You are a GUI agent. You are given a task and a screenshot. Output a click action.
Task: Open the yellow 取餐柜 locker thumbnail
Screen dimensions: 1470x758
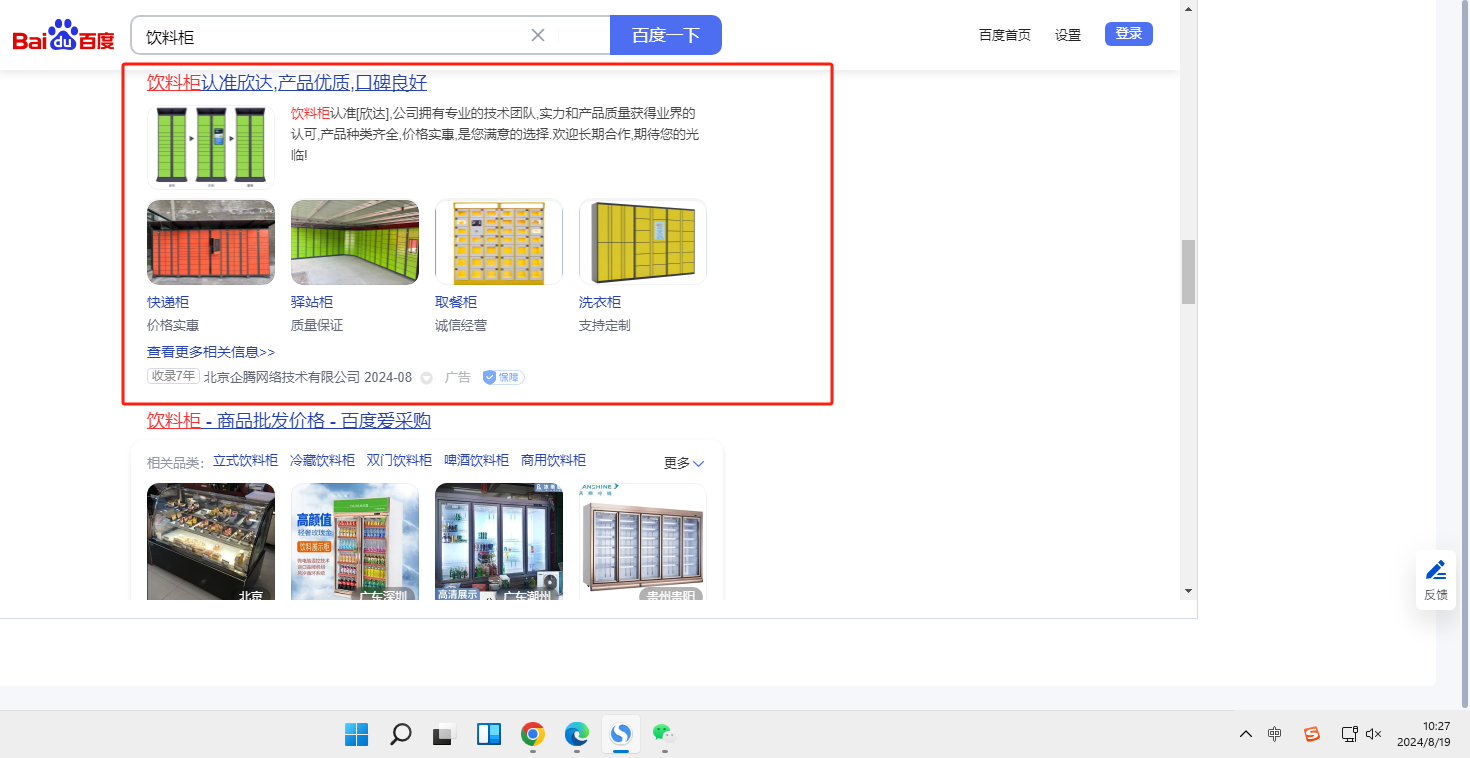pyautogui.click(x=499, y=242)
